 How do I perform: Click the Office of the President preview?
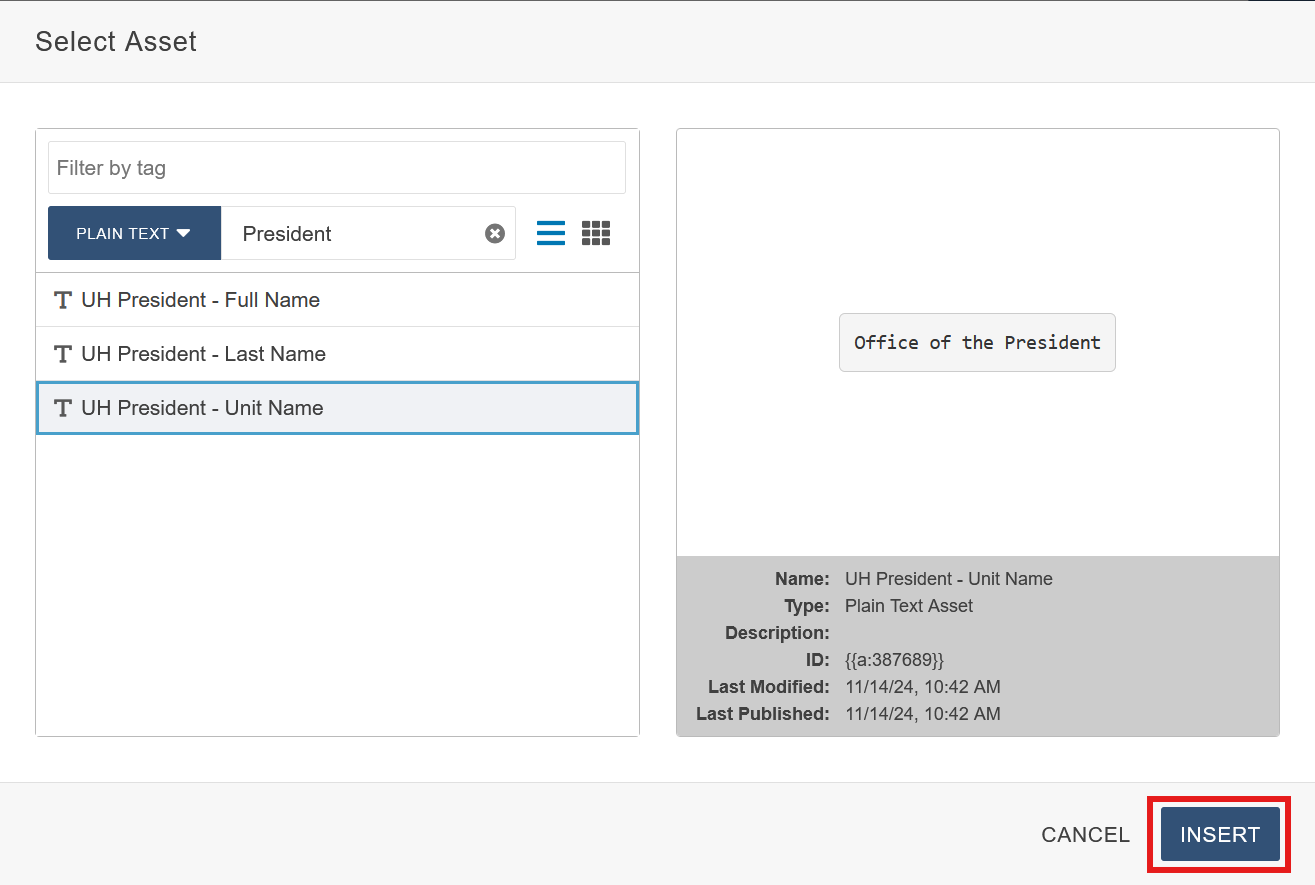[x=977, y=343]
